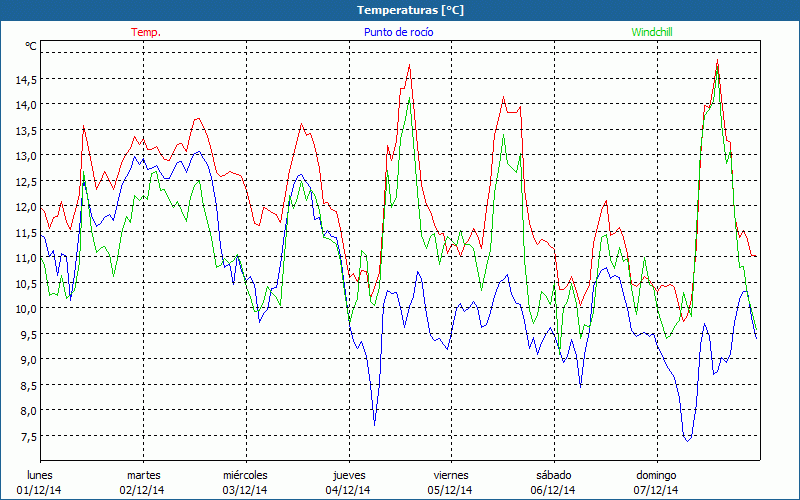Viewport: 800px width, 500px height.
Task: Select the red Temp. legend label
Action: pyautogui.click(x=146, y=32)
